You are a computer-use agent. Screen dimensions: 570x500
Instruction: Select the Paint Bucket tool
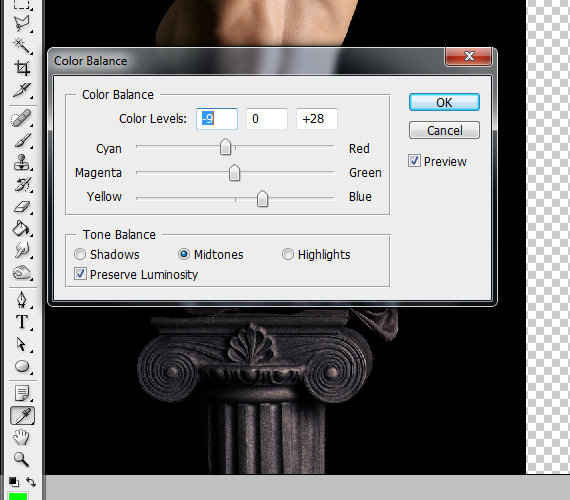(x=22, y=229)
